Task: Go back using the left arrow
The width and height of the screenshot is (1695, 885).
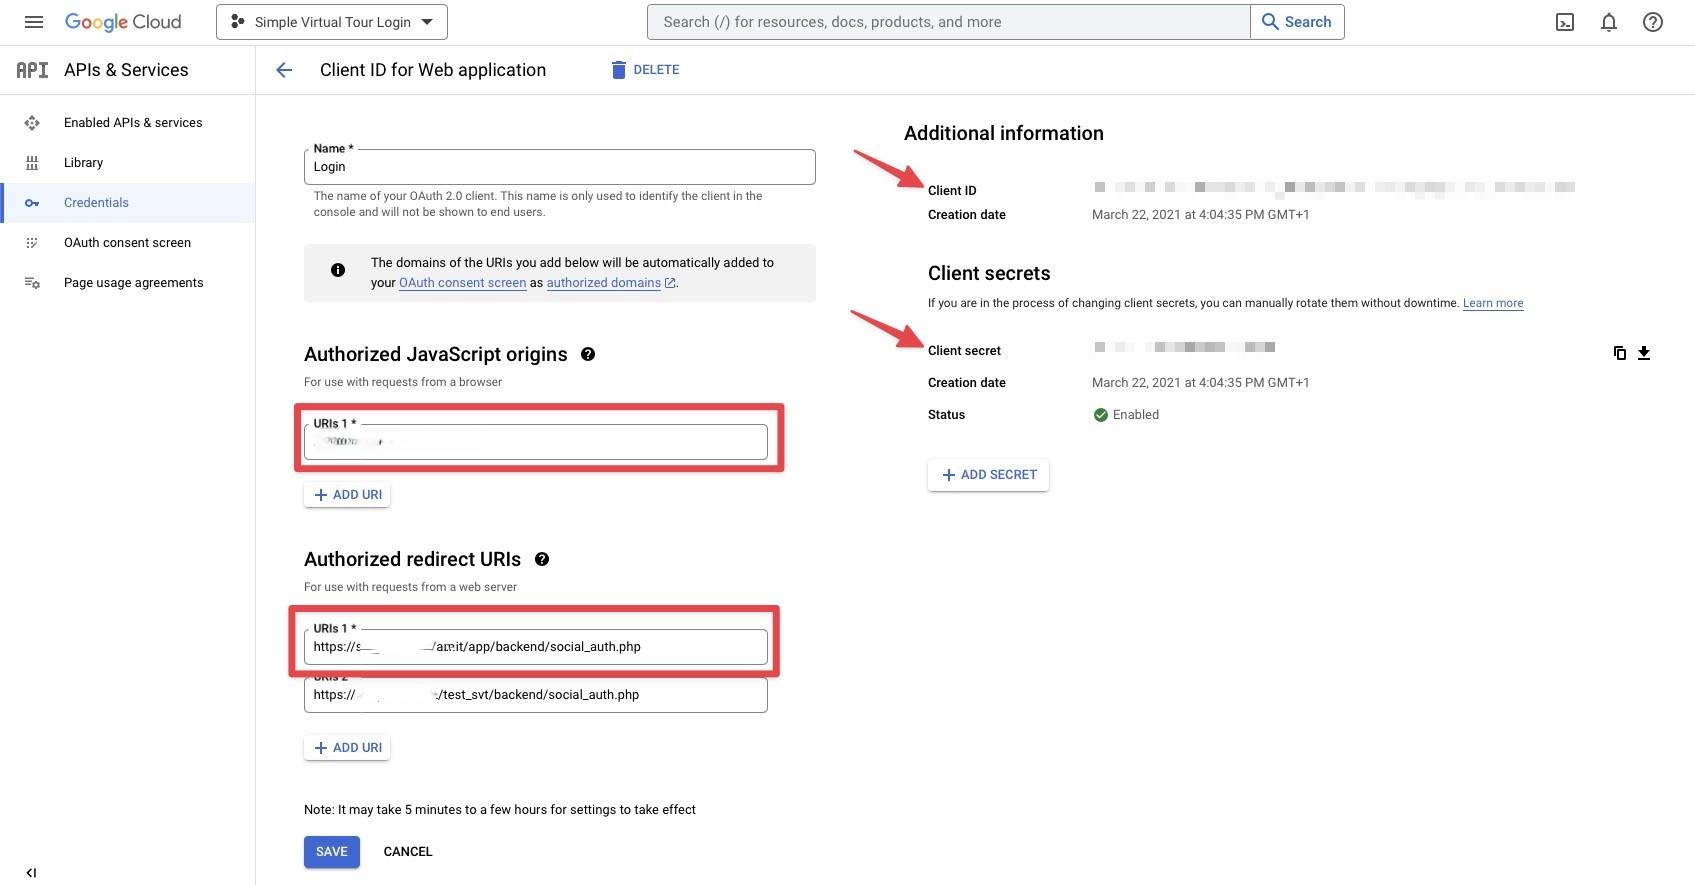Action: pos(284,70)
